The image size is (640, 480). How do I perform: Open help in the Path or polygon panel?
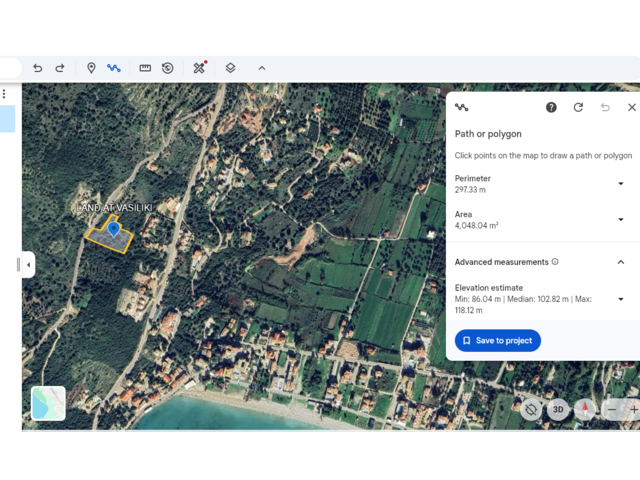(551, 107)
